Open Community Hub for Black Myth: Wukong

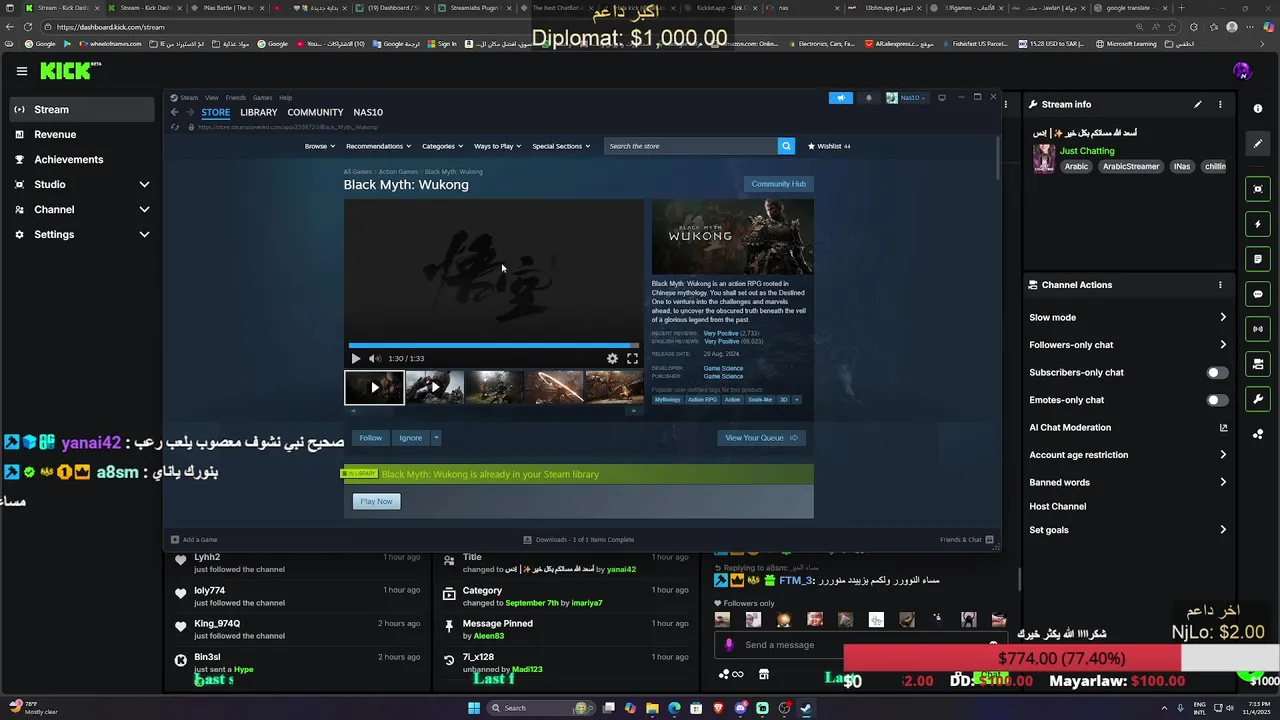[778, 184]
